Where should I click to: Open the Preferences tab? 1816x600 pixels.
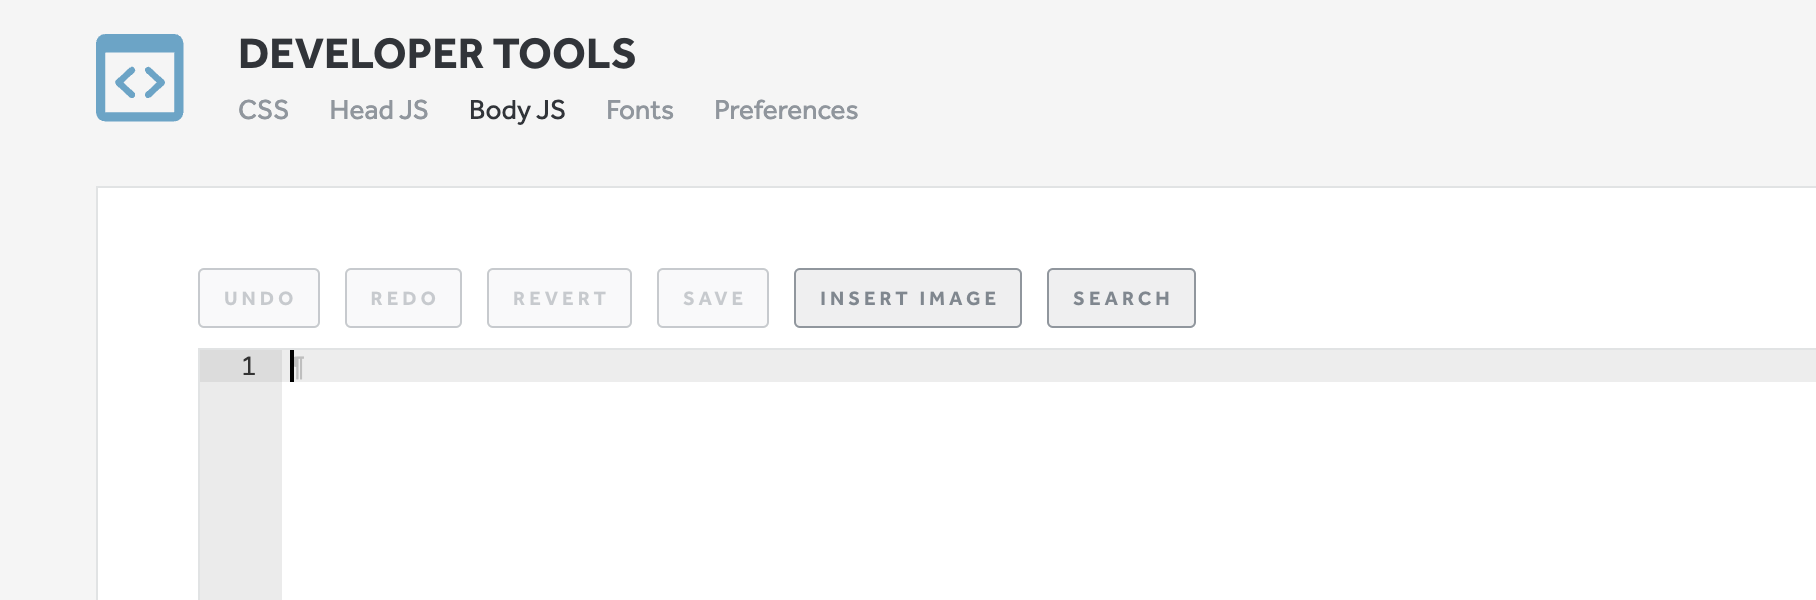tap(785, 110)
